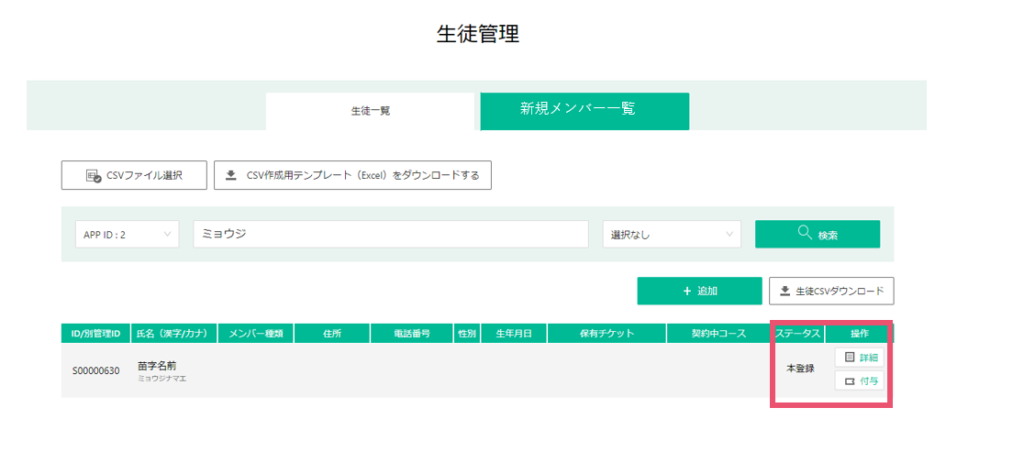Click the ID/別管理ID column header
The width and height of the screenshot is (1024, 463).
96,333
